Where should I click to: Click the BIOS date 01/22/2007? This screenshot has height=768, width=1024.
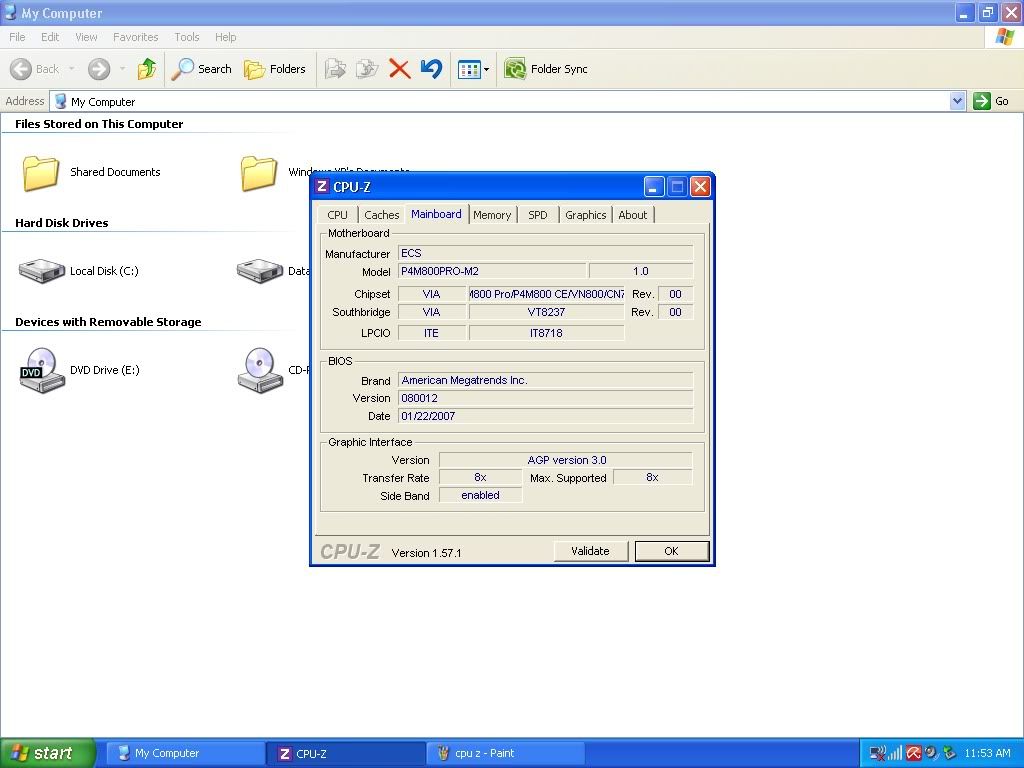pos(545,416)
